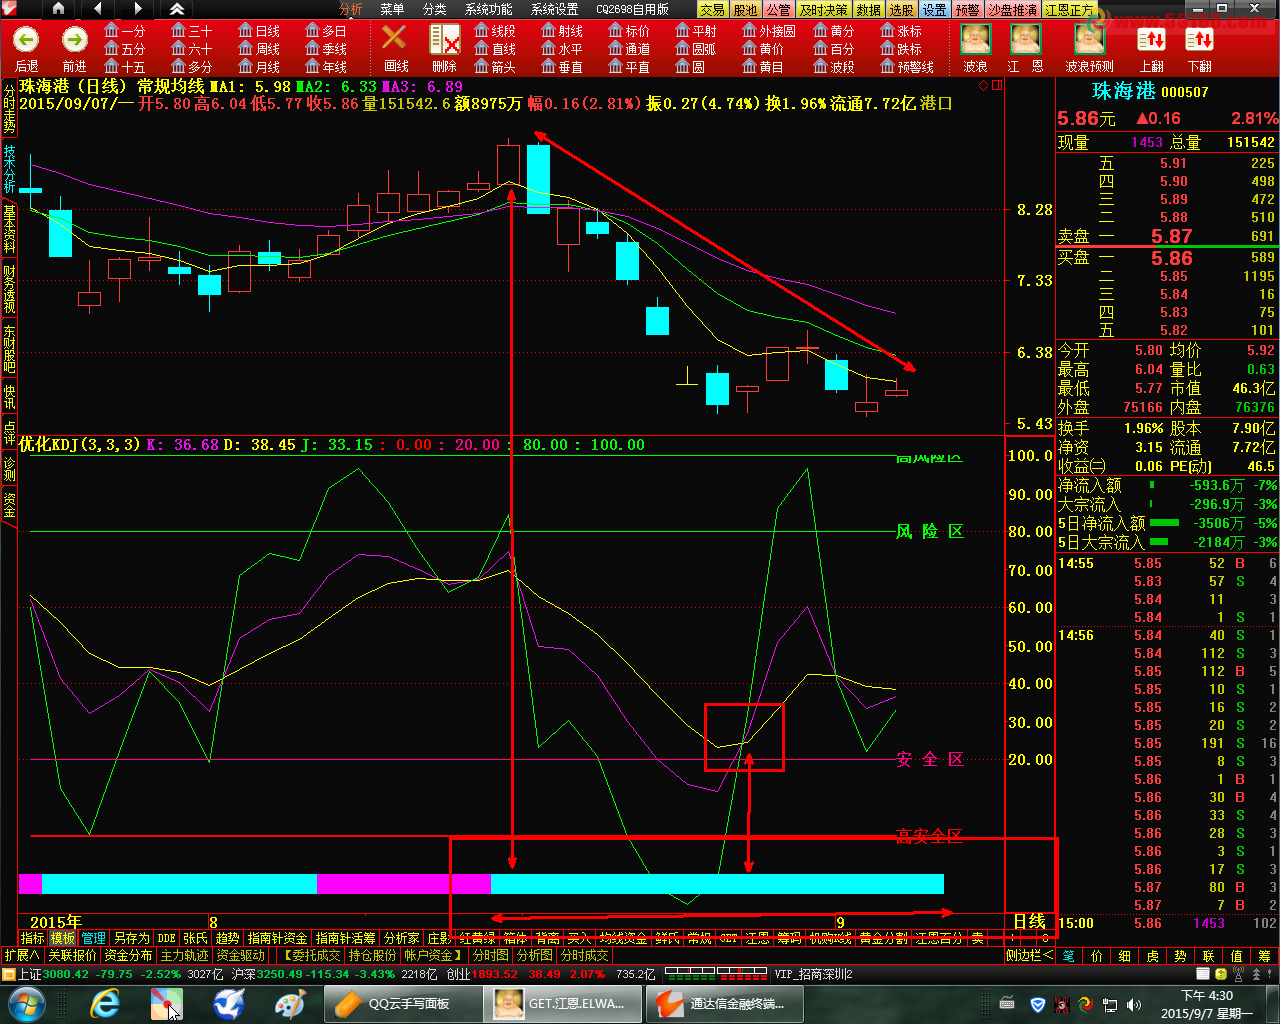Viewport: 1280px width, 1024px height.
Task: Switch to 周线 weekly period
Action: point(259,49)
